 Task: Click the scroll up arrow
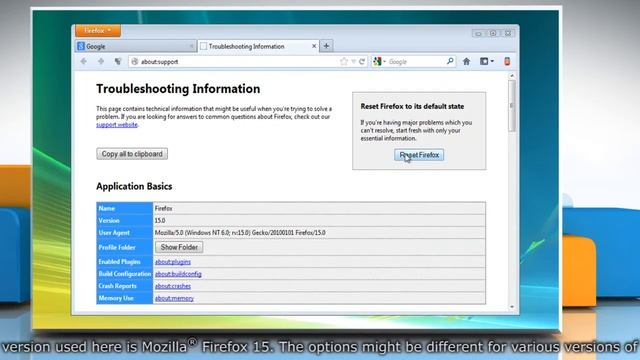pyautogui.click(x=512, y=76)
